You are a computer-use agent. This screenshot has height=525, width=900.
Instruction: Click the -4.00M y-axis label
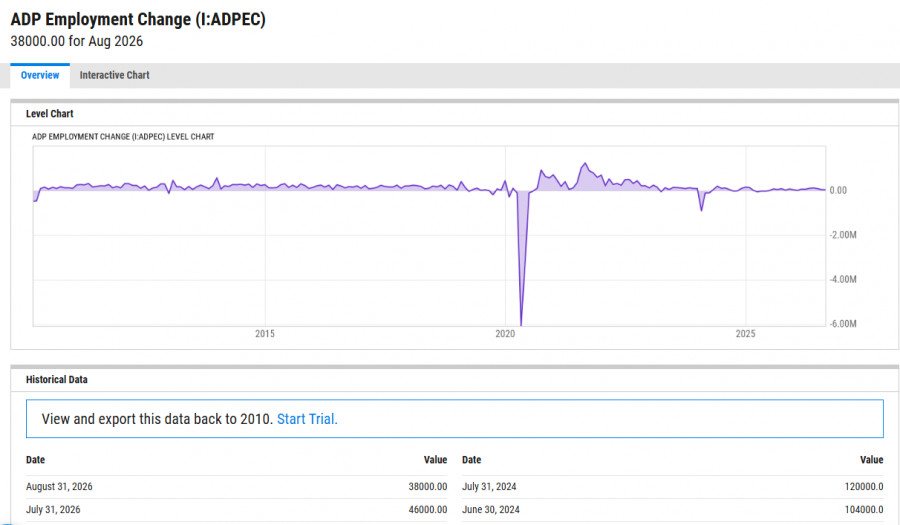coord(843,279)
